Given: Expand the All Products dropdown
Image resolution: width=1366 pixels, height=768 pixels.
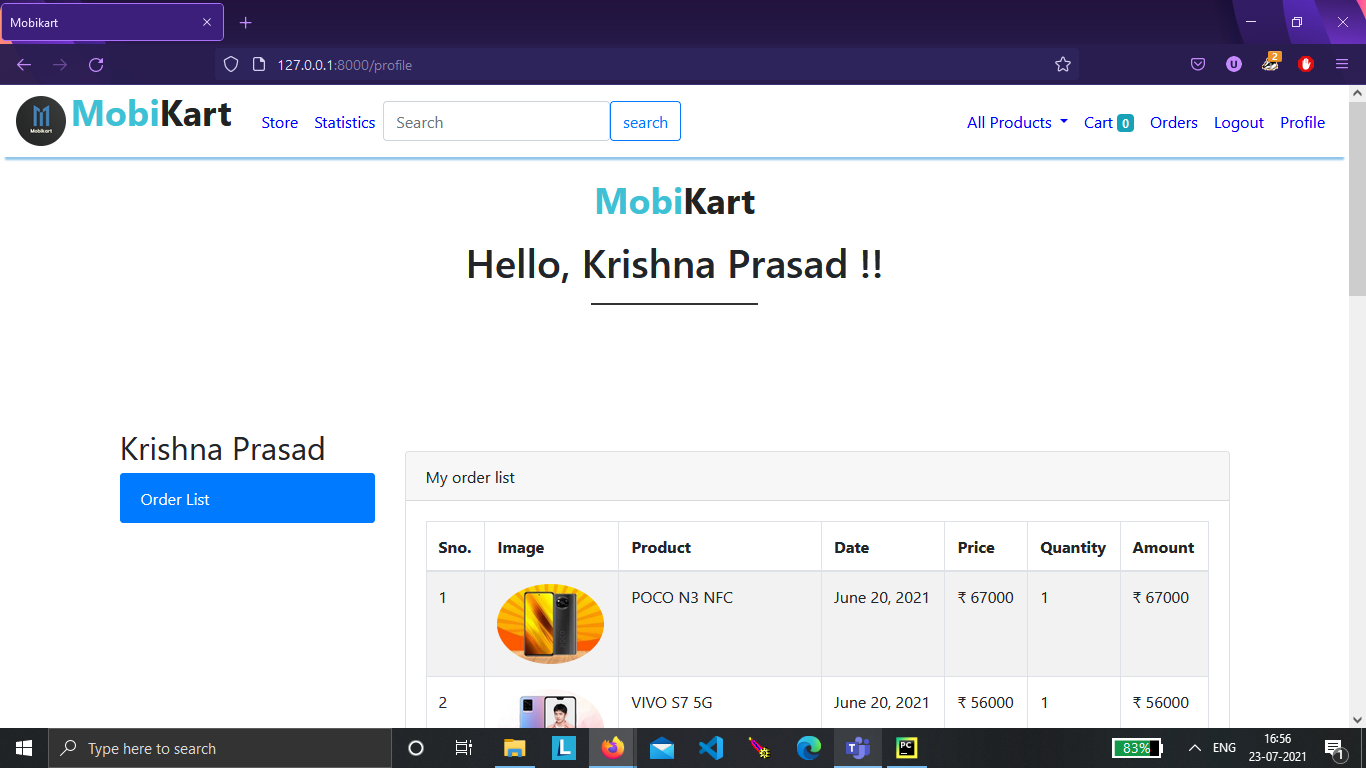Looking at the screenshot, I should (1017, 122).
